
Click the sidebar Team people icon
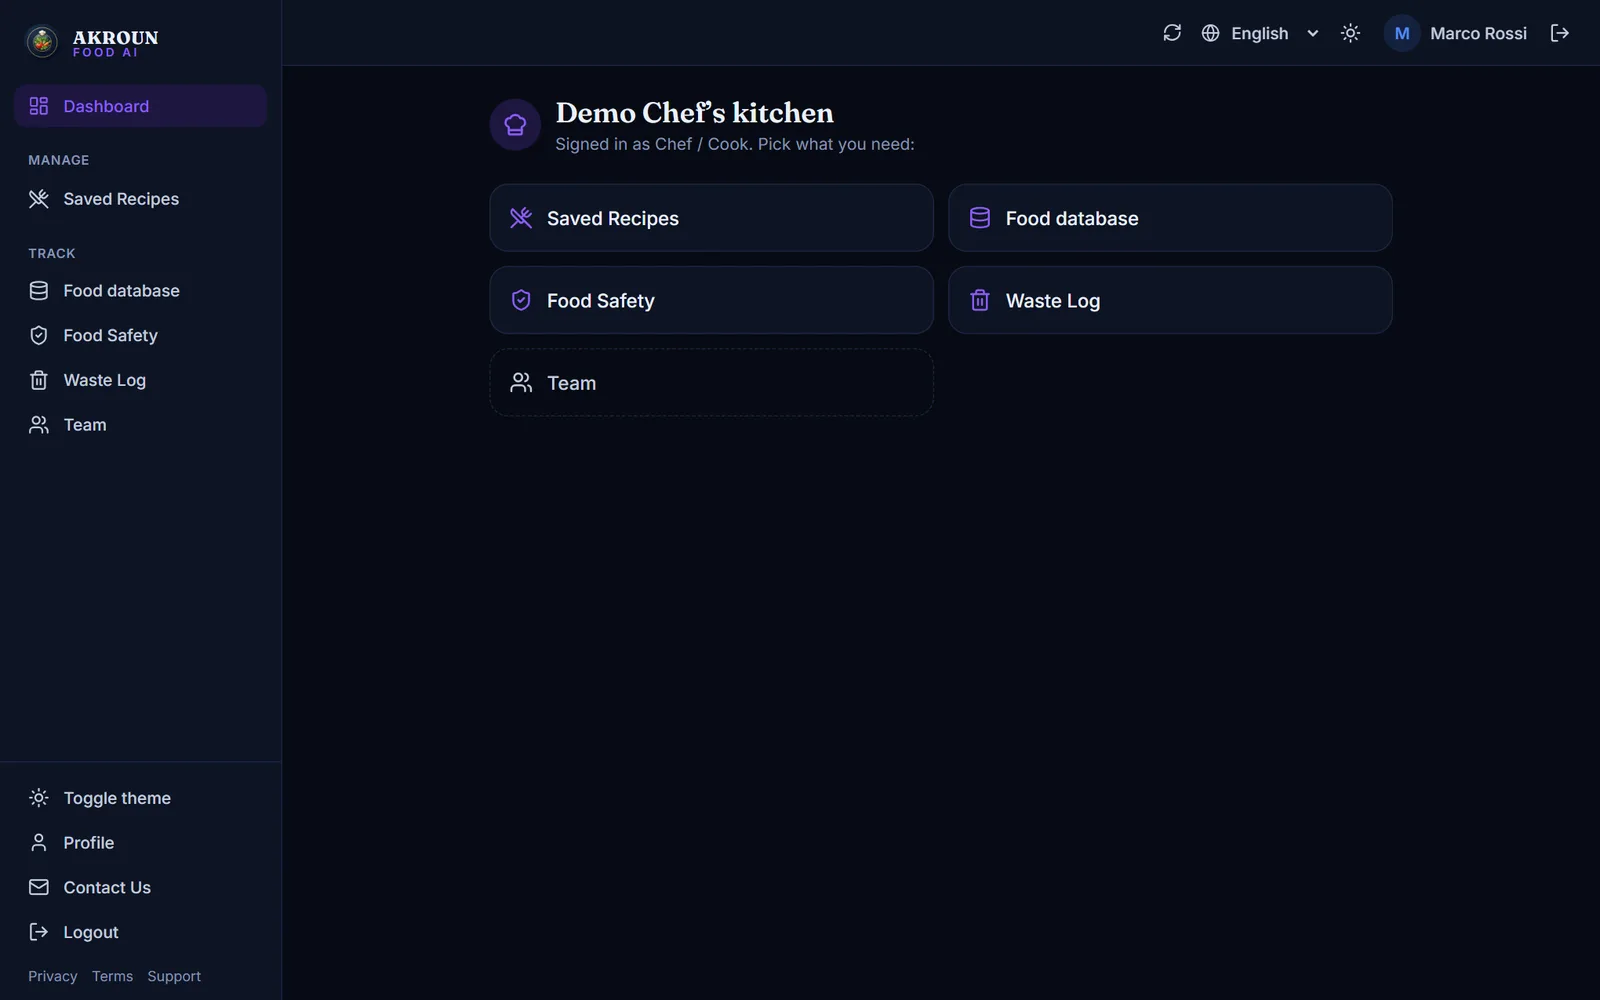[39, 425]
